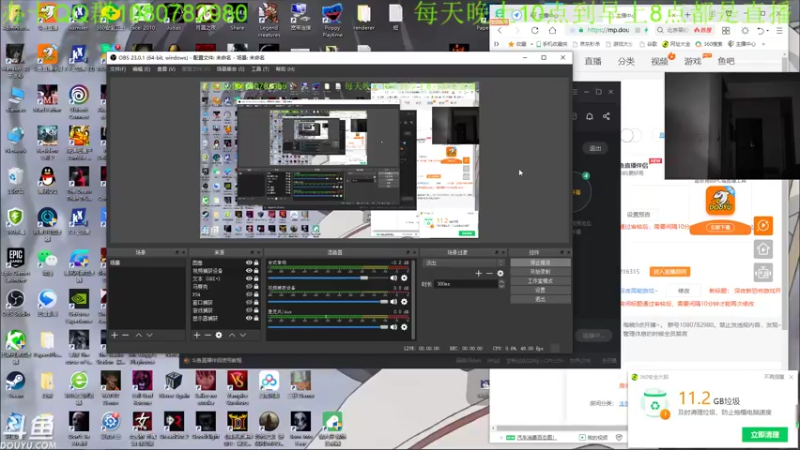Open the 淡出 scene transition dropdown

(x=463, y=263)
